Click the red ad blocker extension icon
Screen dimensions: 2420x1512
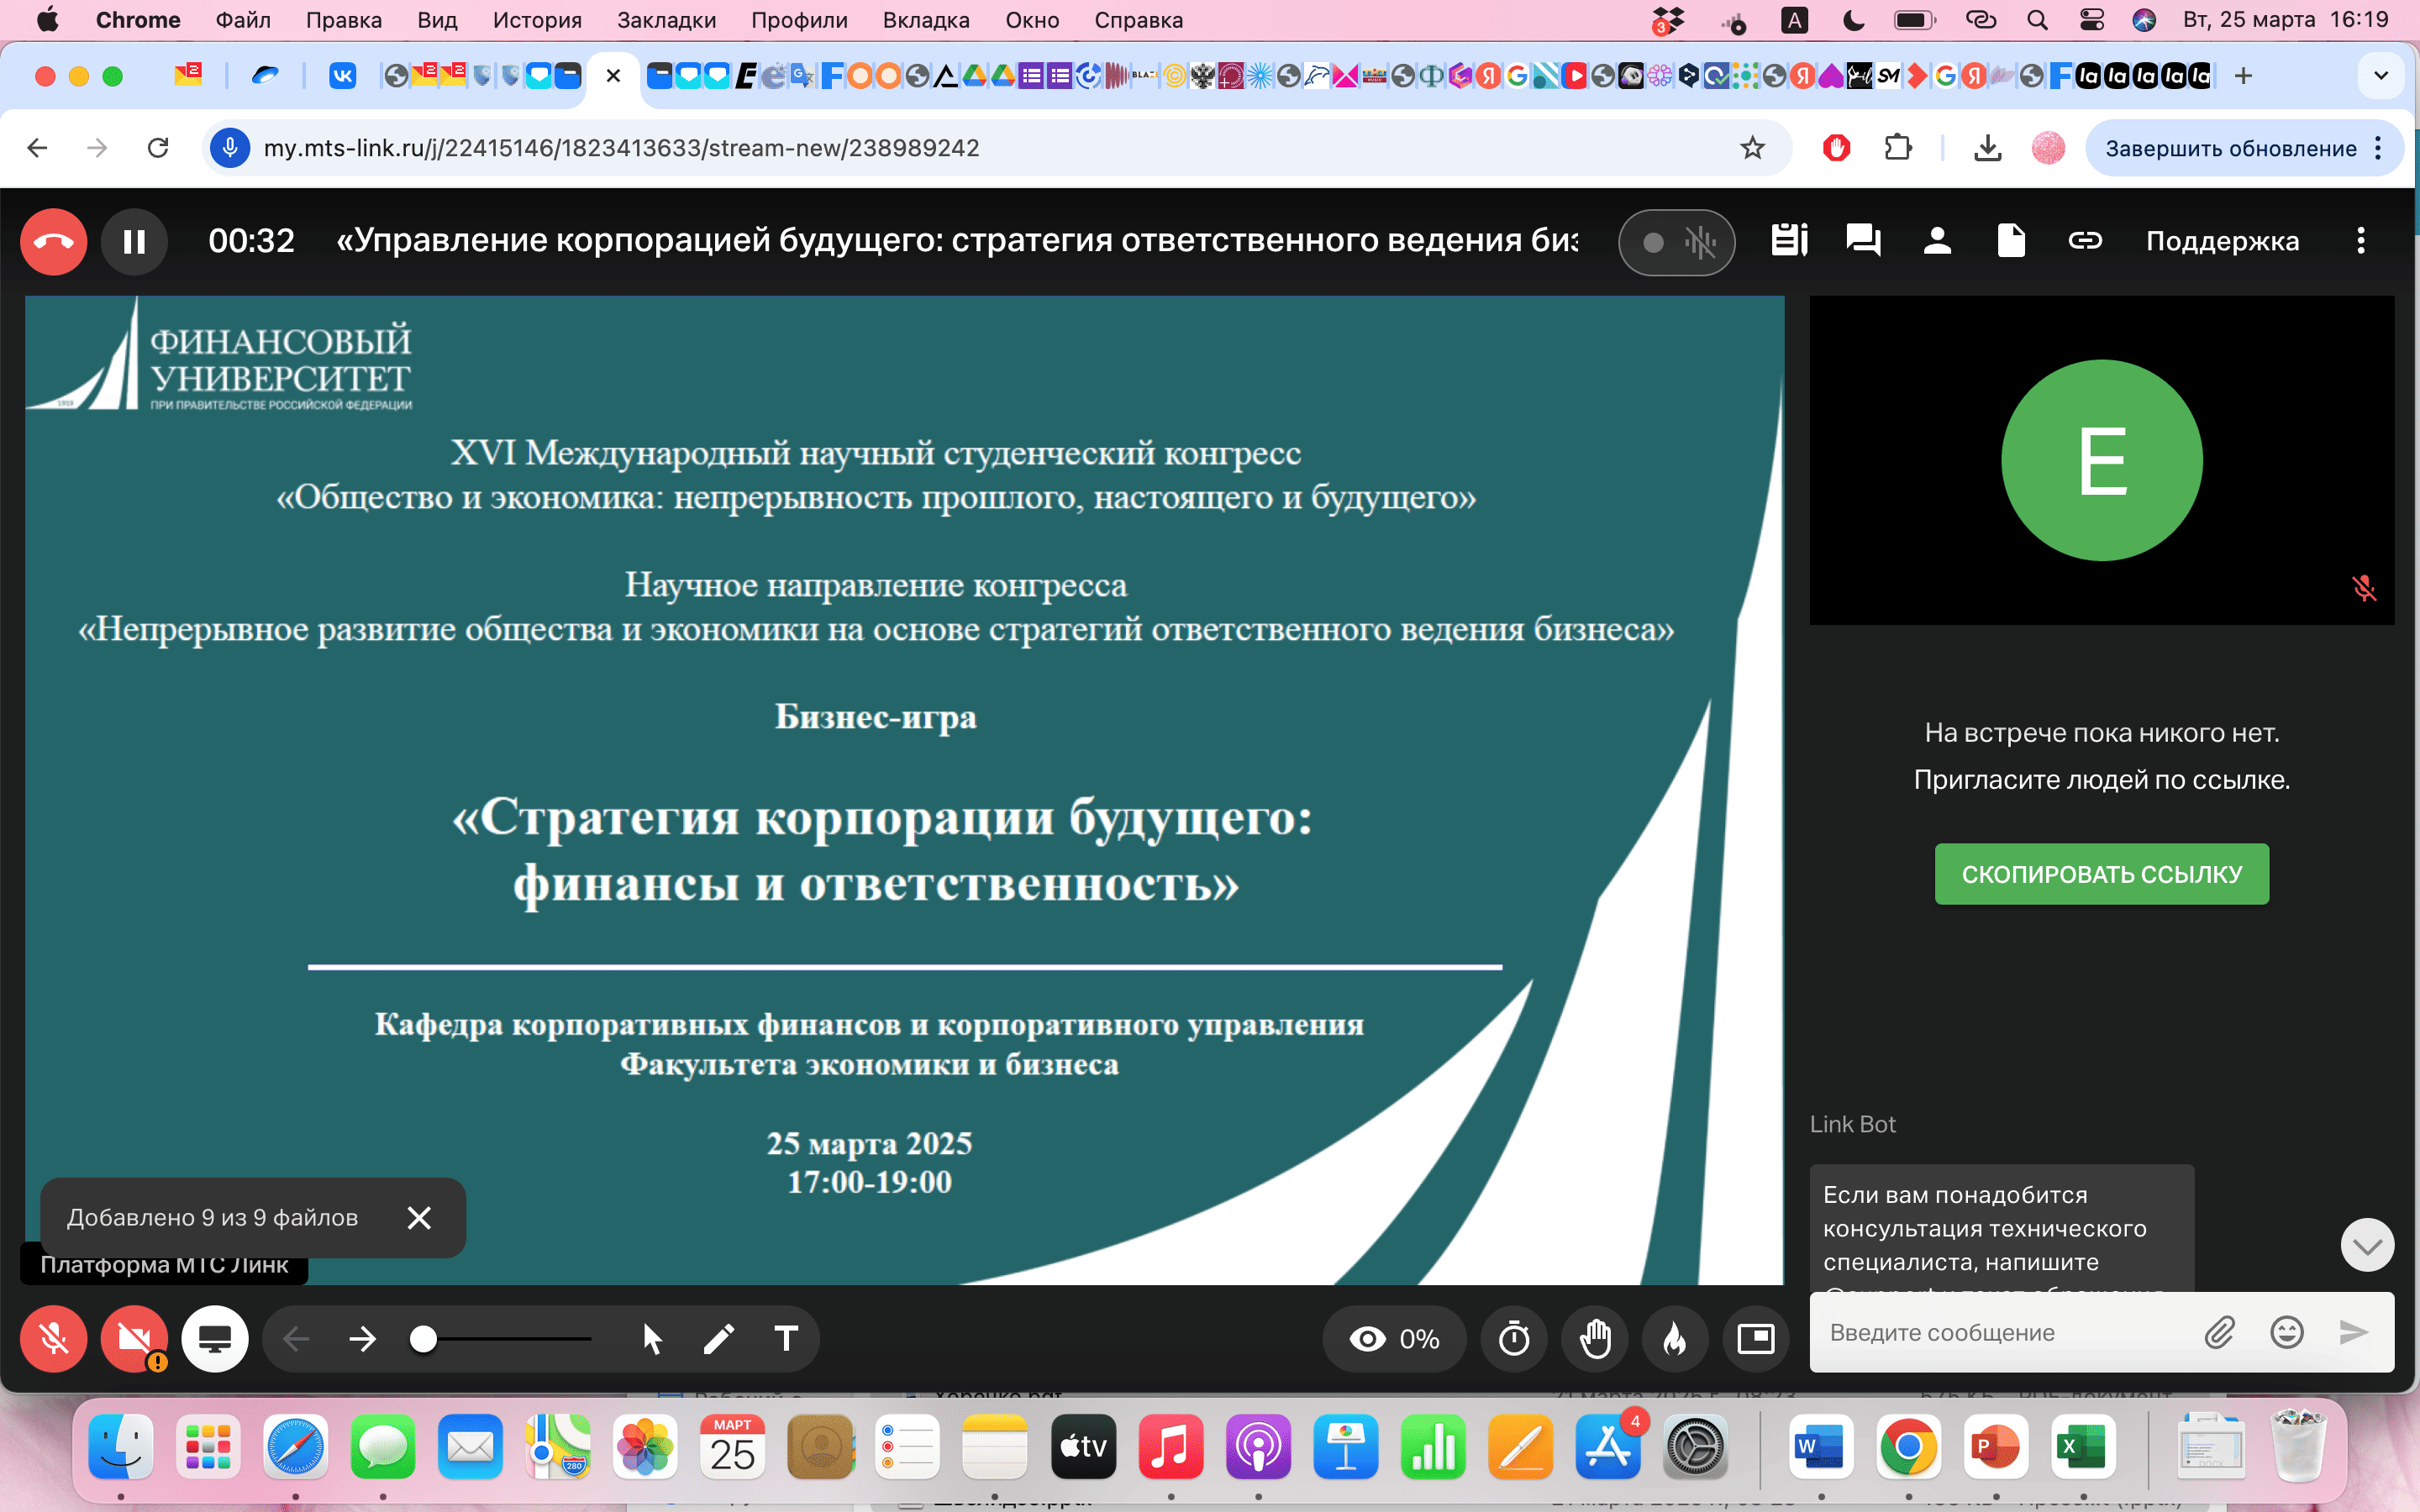coord(1836,148)
